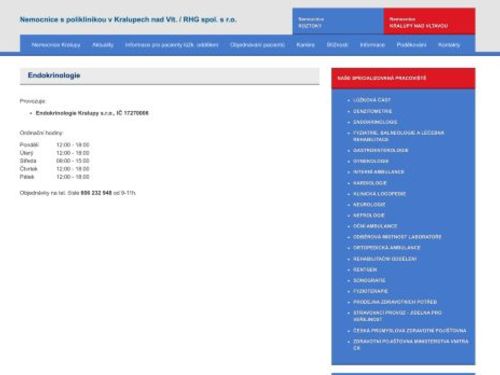Open the Oční ambulance link

[375, 226]
